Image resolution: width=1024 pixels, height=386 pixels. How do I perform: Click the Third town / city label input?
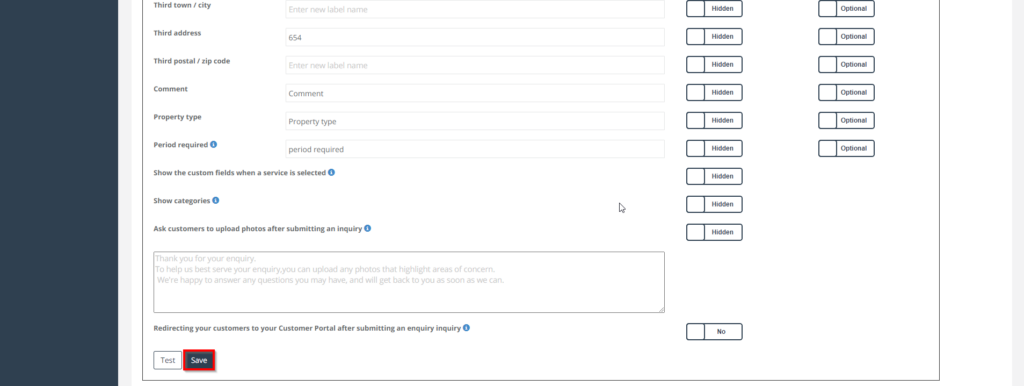[x=475, y=9]
